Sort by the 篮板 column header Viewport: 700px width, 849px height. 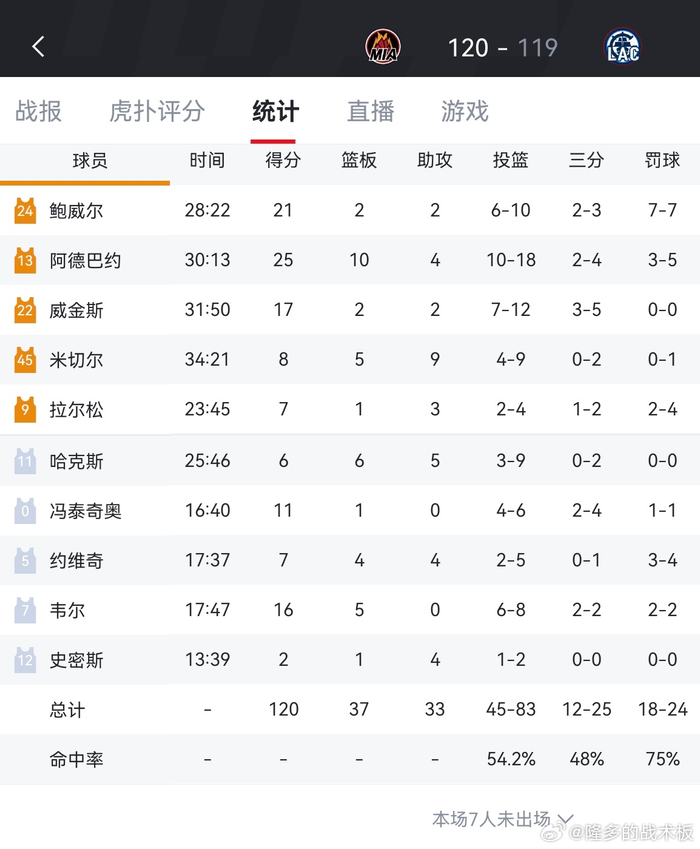(x=359, y=160)
